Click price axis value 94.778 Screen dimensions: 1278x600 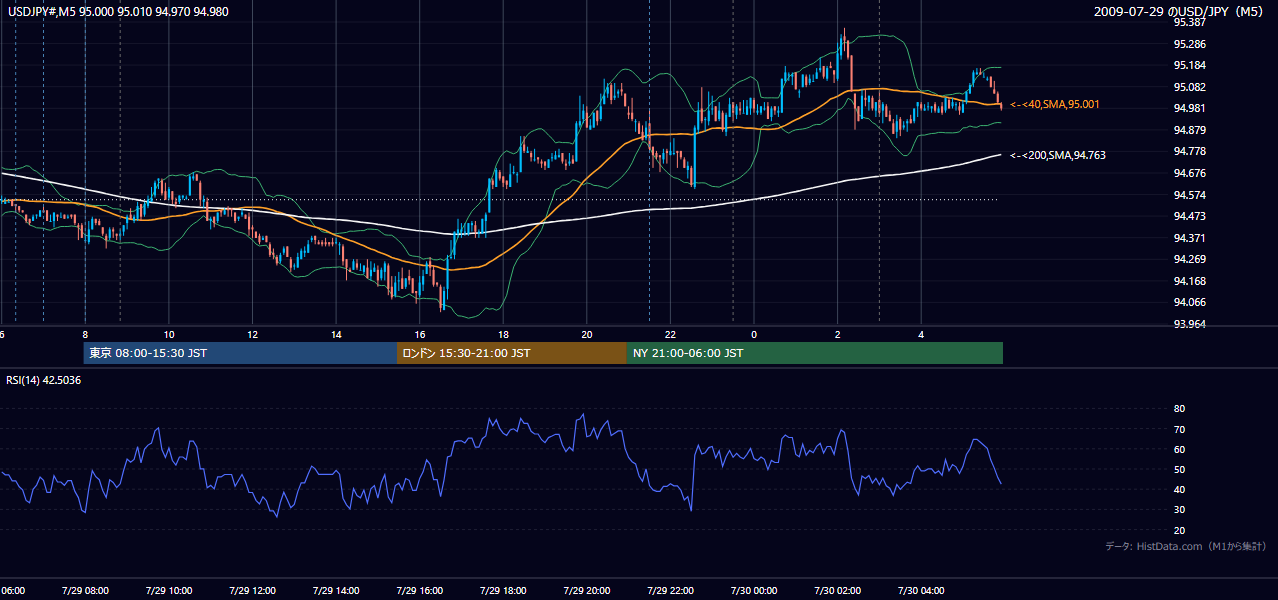[x=1189, y=151]
